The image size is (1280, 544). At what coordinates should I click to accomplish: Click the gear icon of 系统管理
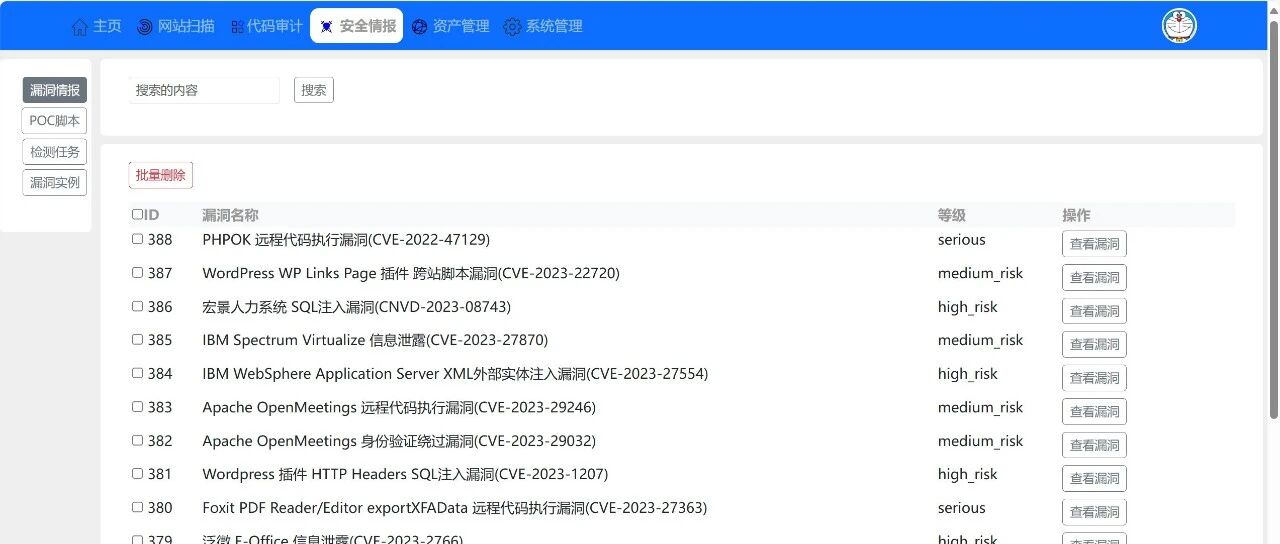[513, 27]
